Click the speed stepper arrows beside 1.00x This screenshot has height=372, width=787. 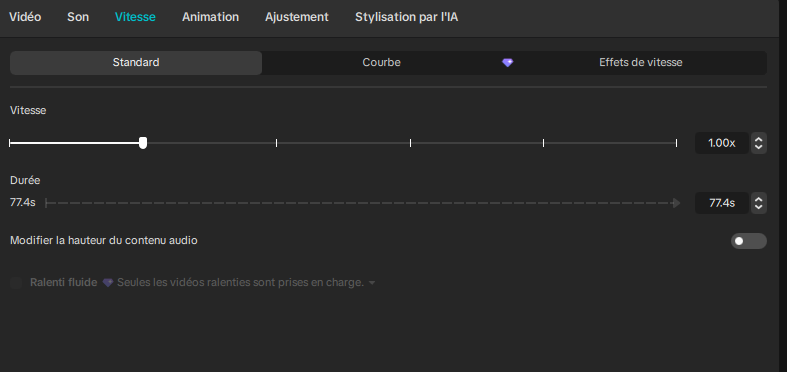point(758,143)
